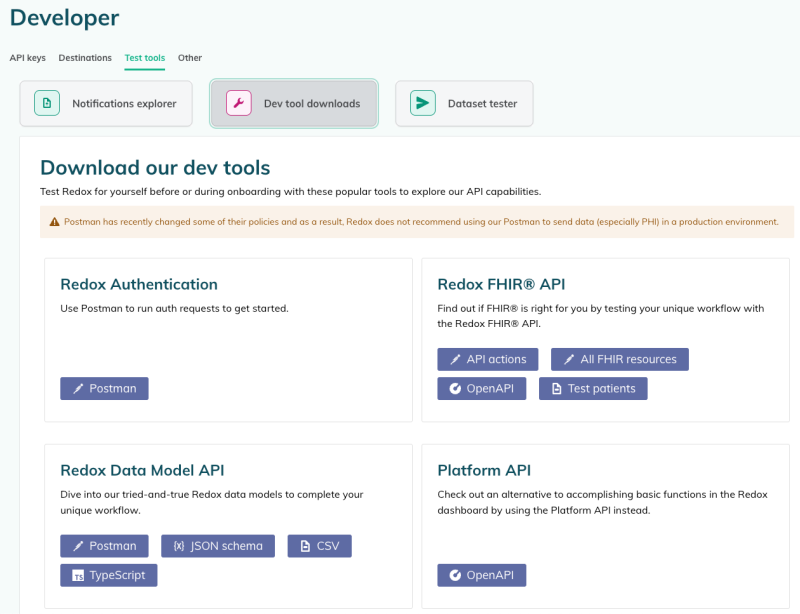This screenshot has width=800, height=614.
Task: Download All FHIR resources collection
Action: point(619,359)
